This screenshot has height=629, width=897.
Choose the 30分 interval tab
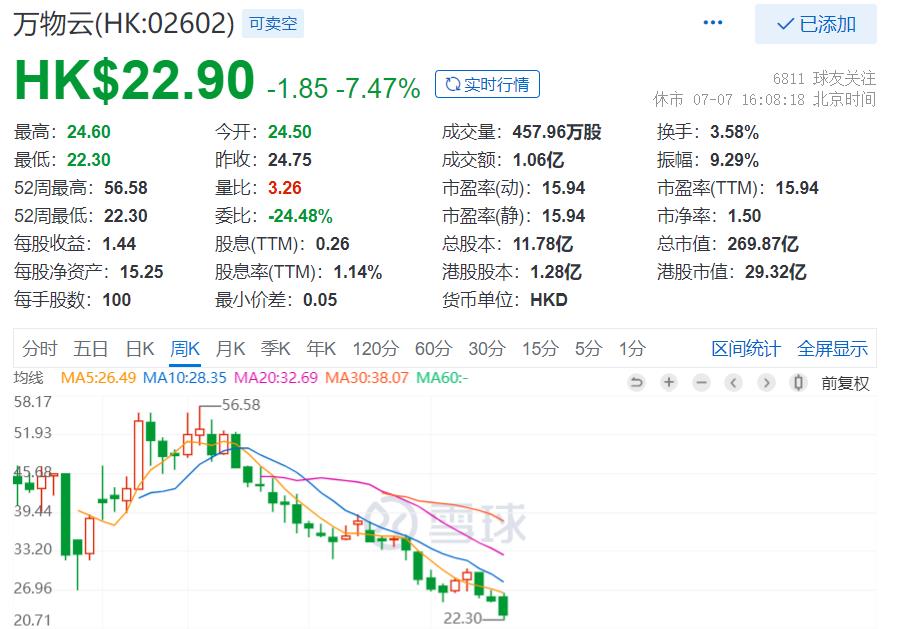[487, 348]
